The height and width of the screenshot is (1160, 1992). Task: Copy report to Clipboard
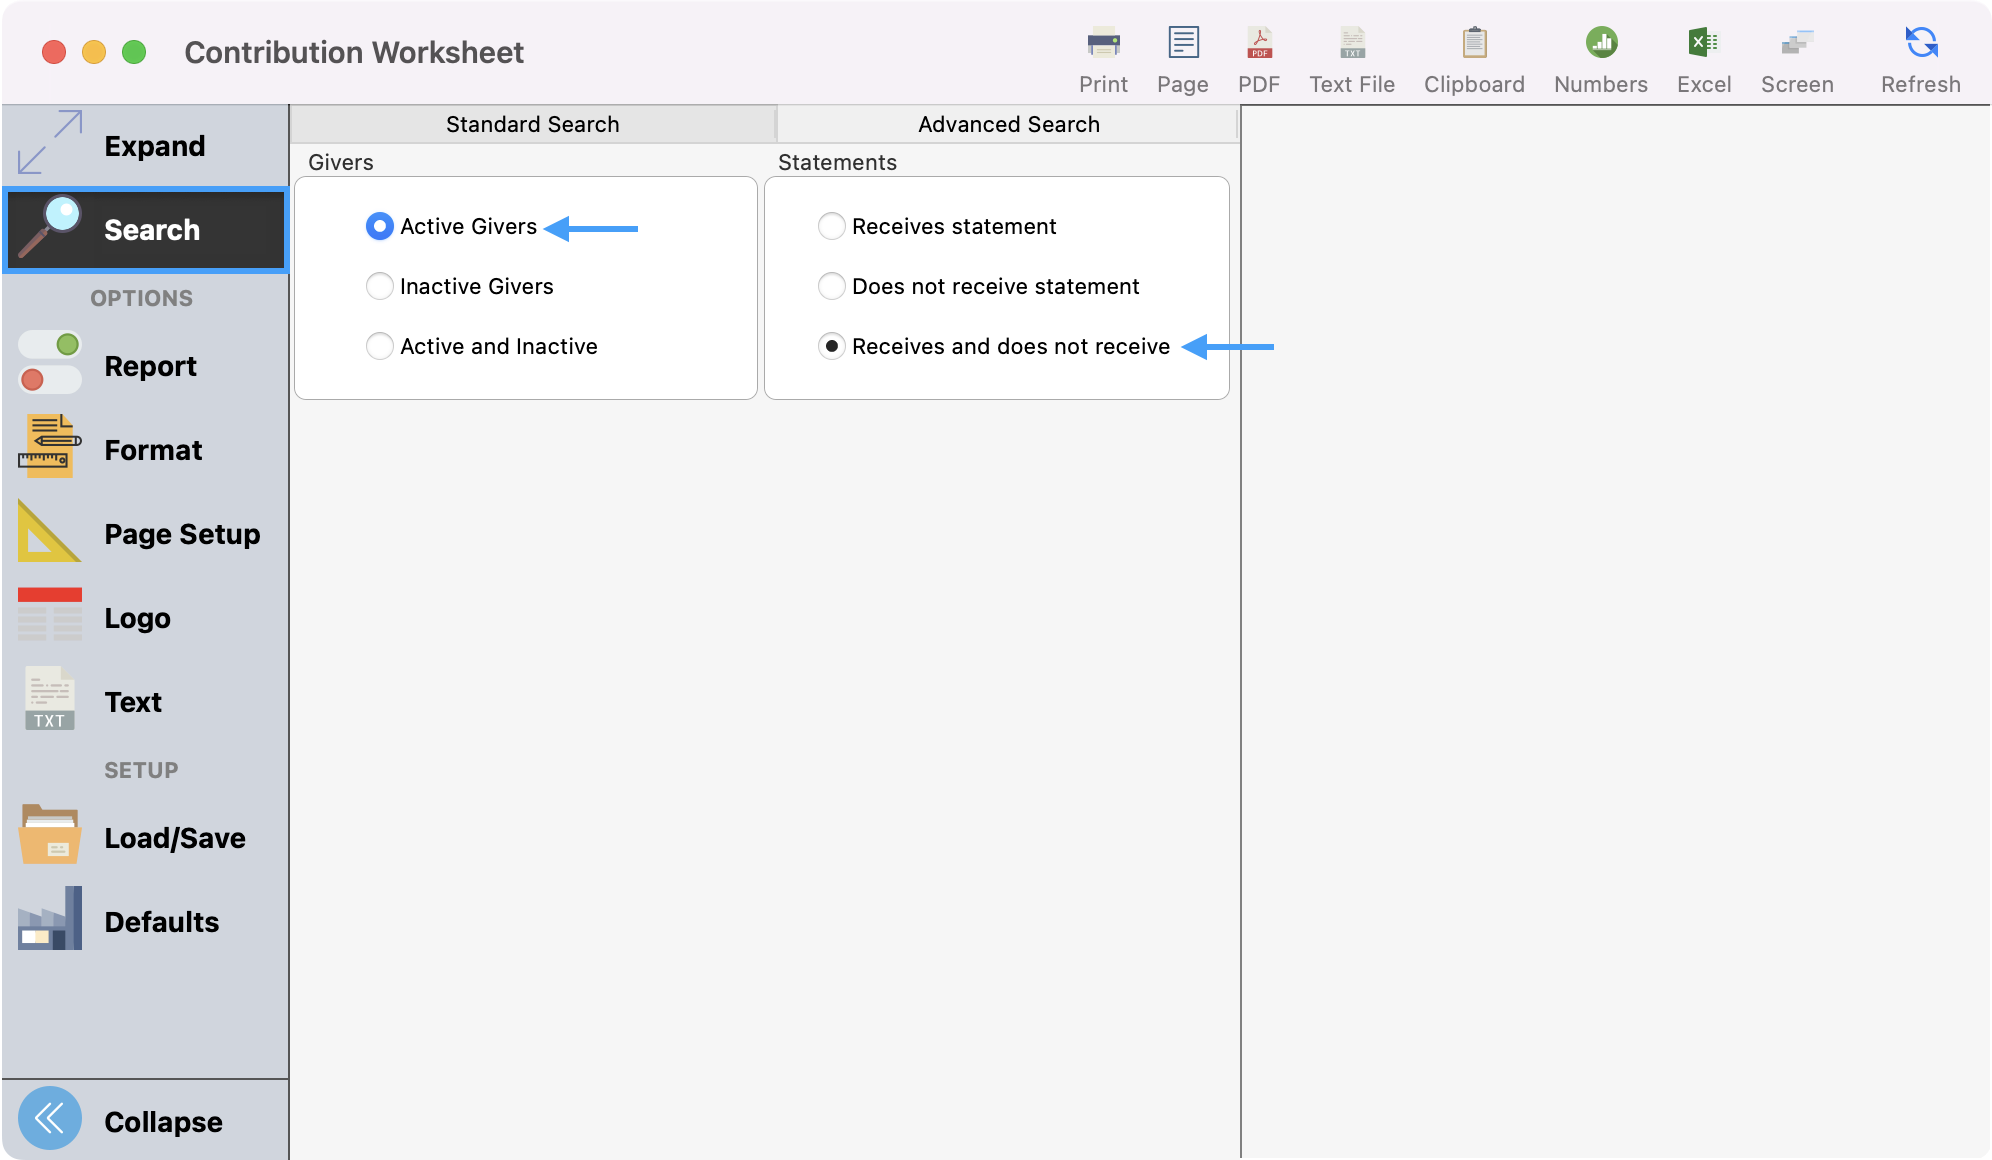[x=1473, y=55]
